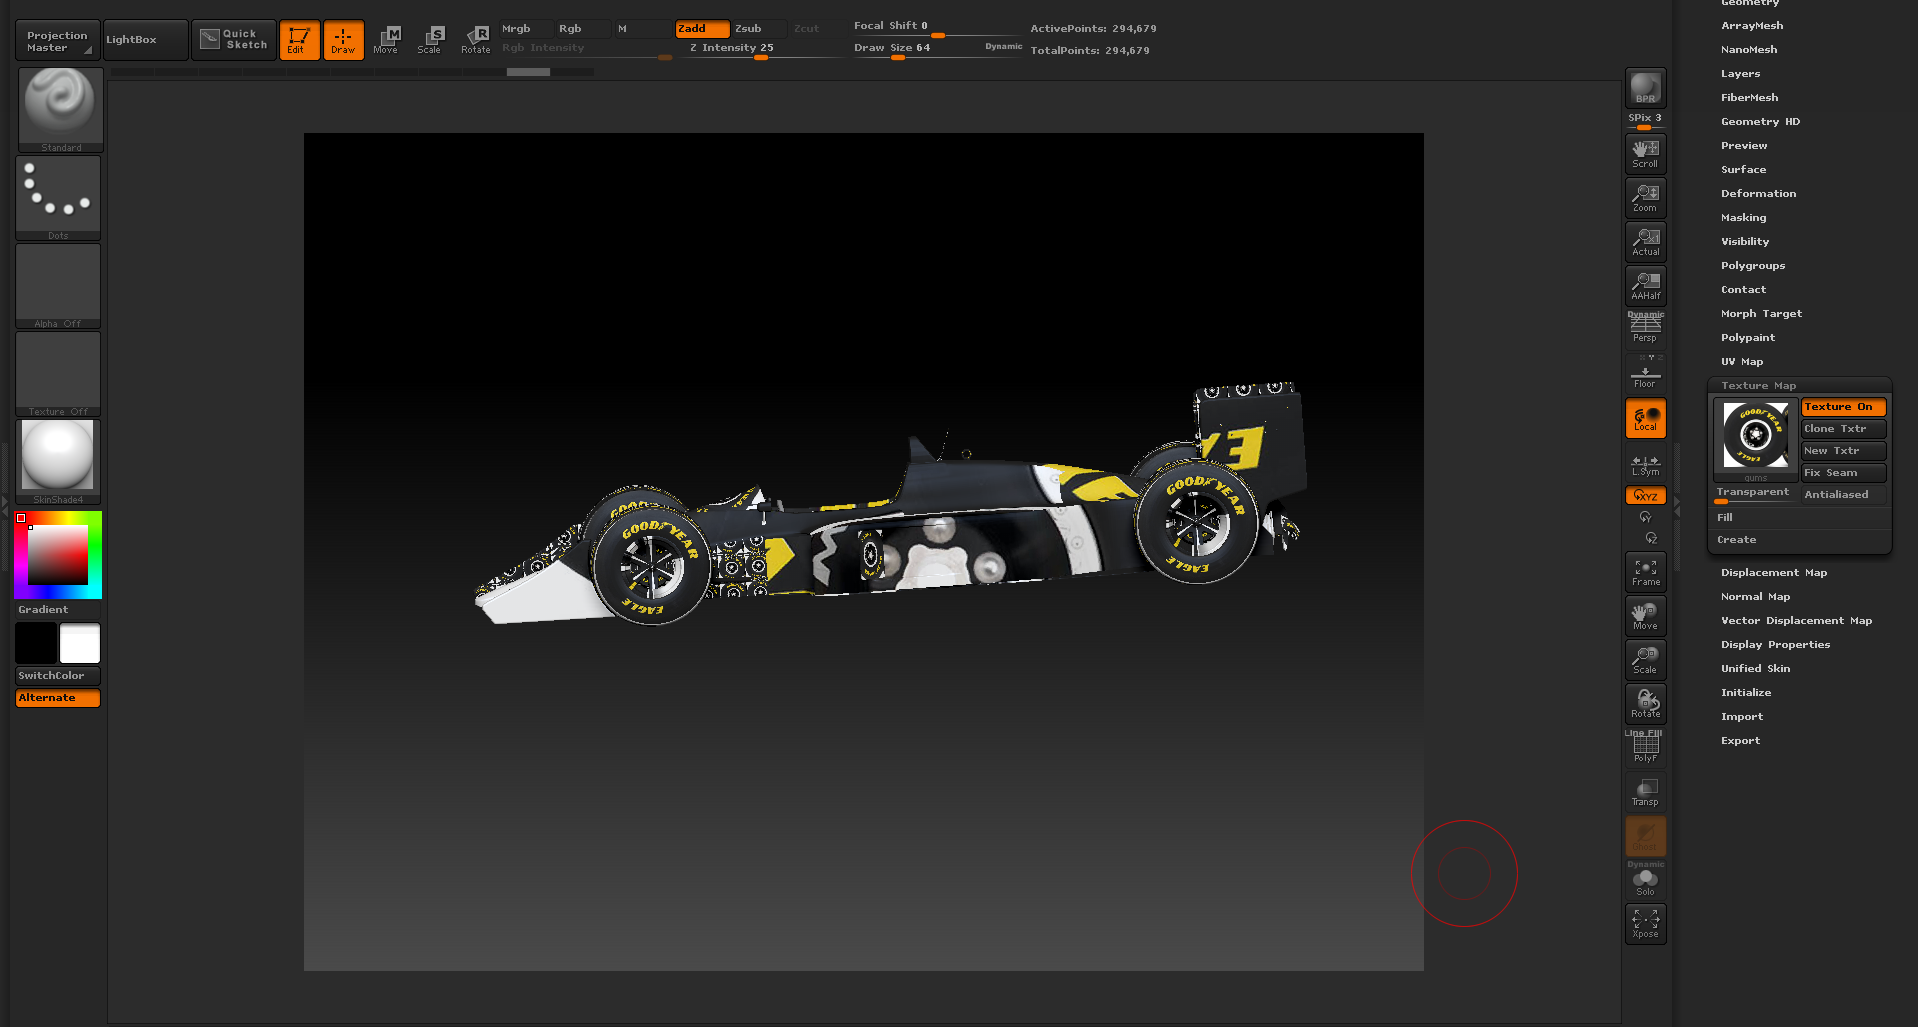Toggle Transp transparency mode

1645,791
